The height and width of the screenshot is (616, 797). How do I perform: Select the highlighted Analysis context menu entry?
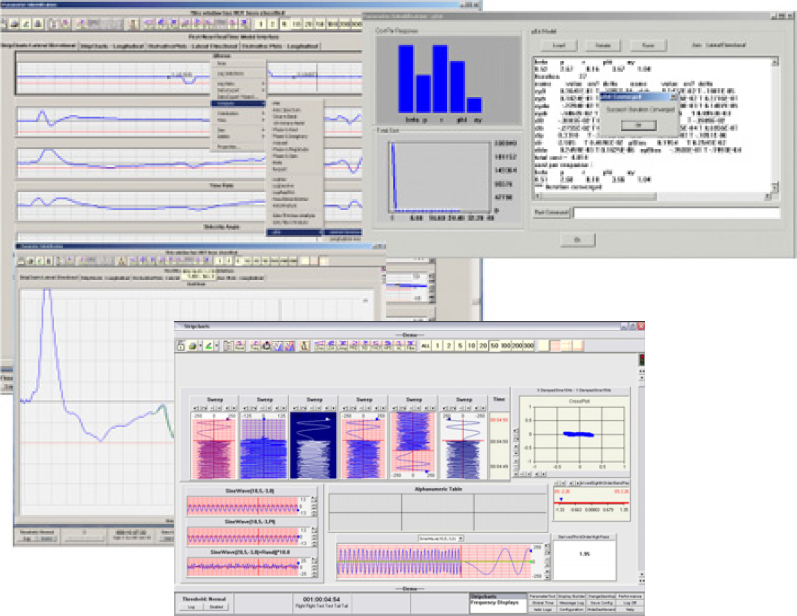238,103
